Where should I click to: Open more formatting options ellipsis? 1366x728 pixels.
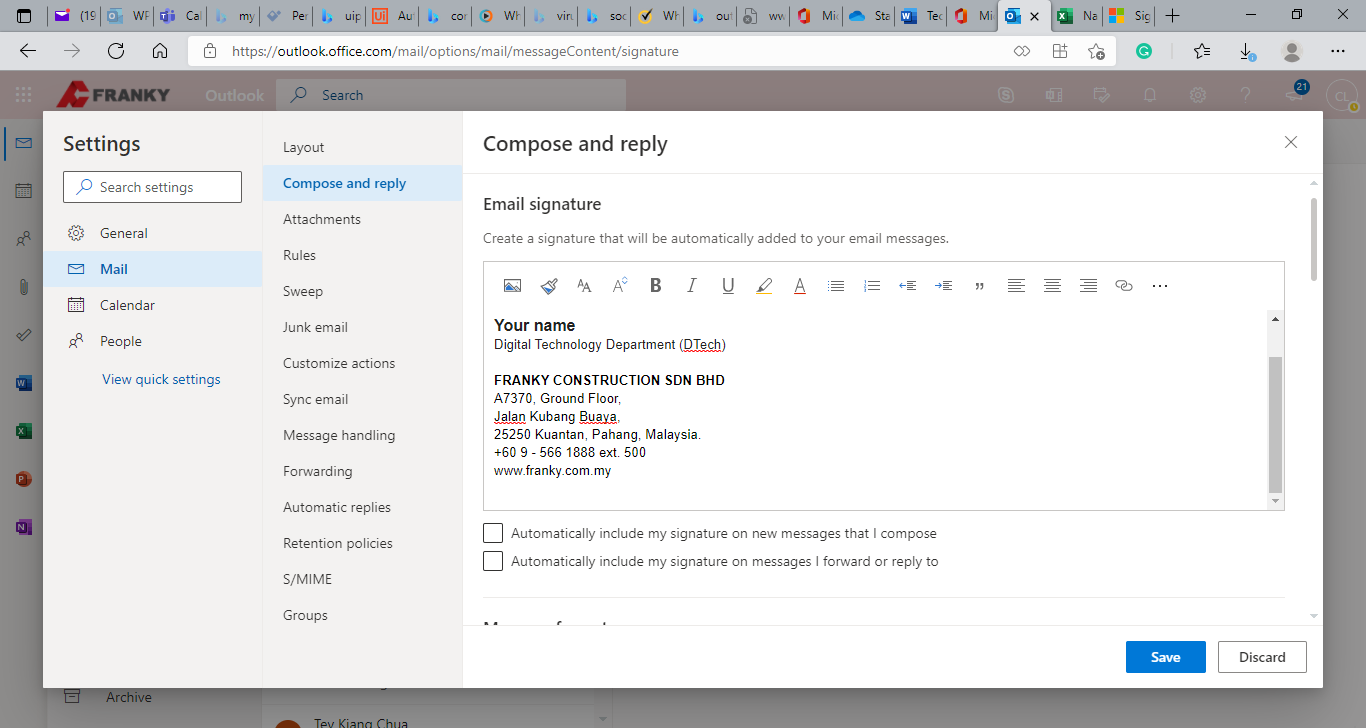[1160, 286]
